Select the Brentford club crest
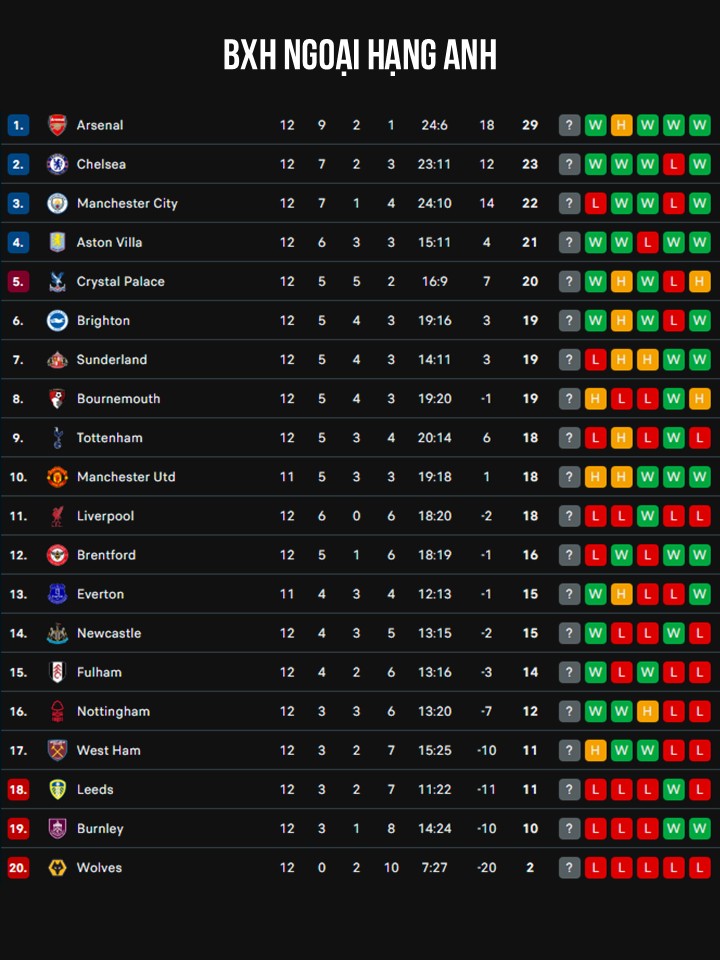 tap(57, 555)
